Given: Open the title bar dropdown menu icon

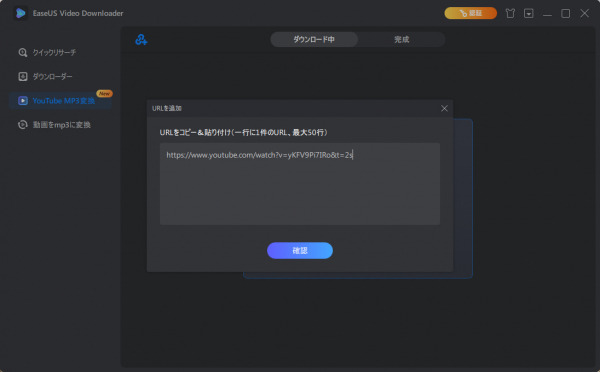Looking at the screenshot, I should tap(528, 13).
